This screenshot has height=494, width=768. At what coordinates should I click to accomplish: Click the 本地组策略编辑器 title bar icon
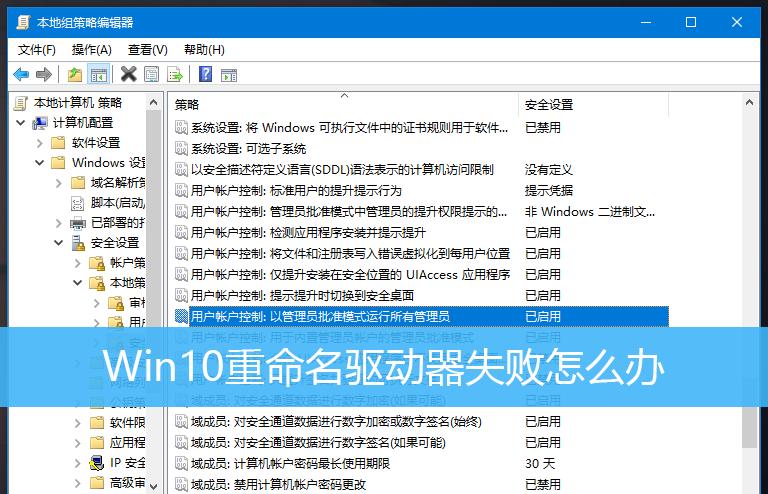[23, 22]
